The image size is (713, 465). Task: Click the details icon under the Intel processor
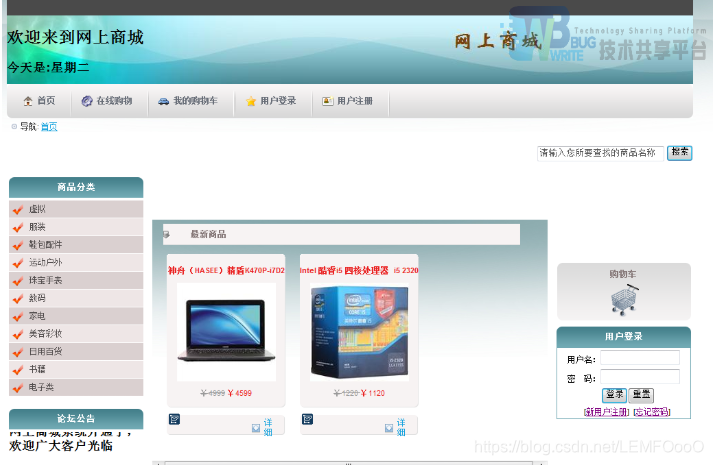[x=389, y=428]
